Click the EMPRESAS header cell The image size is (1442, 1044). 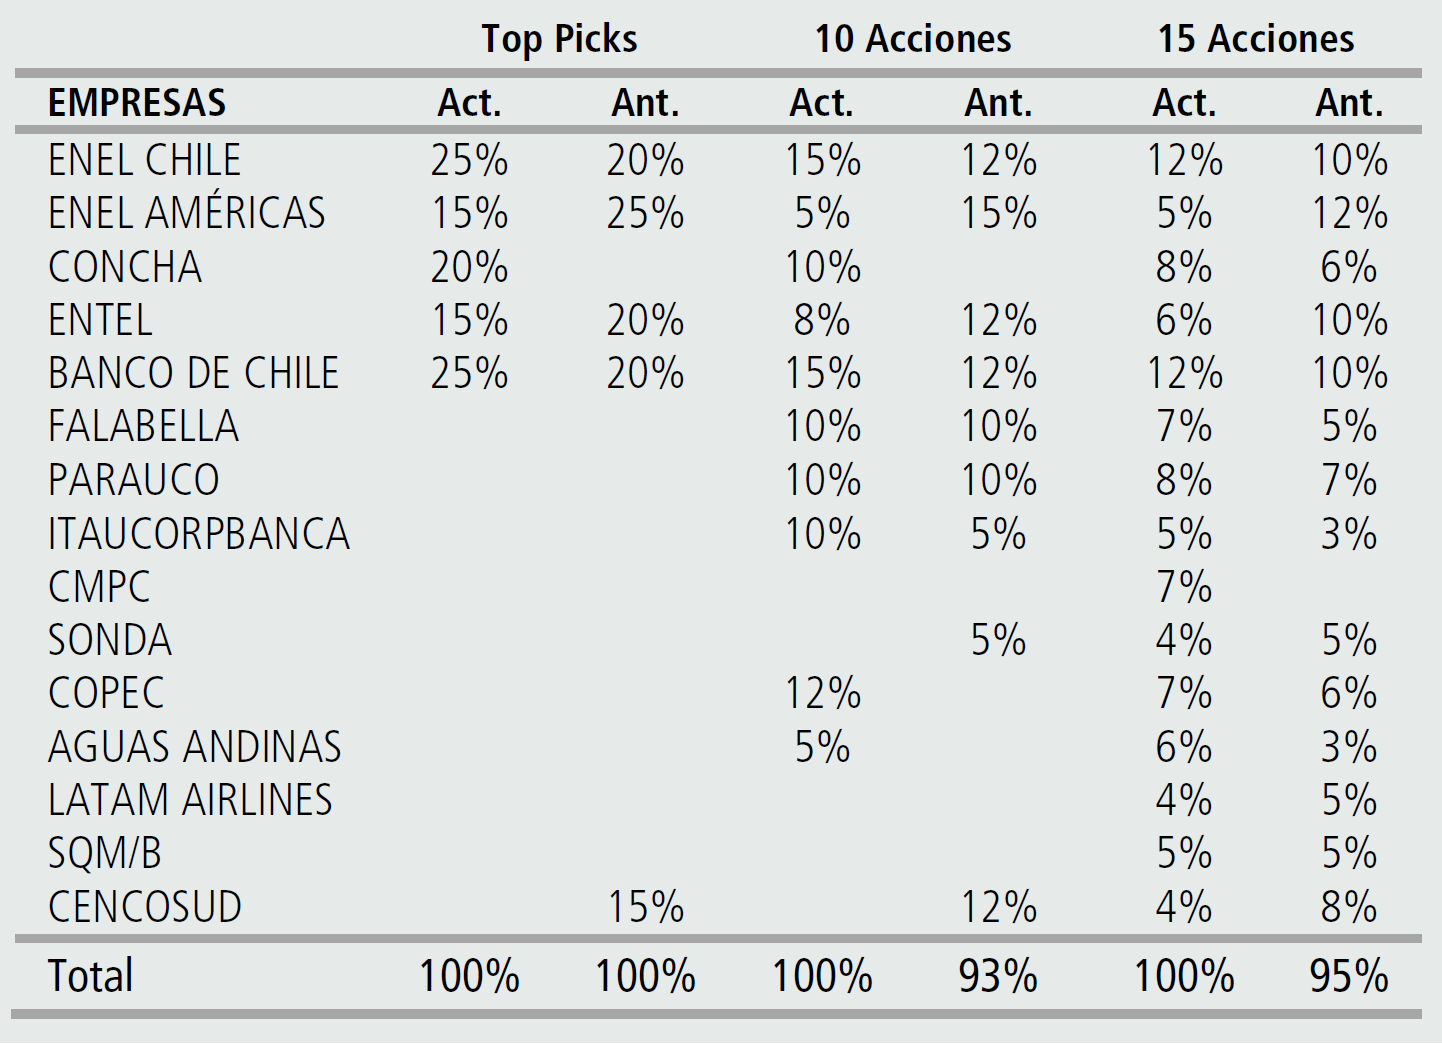coord(137,103)
